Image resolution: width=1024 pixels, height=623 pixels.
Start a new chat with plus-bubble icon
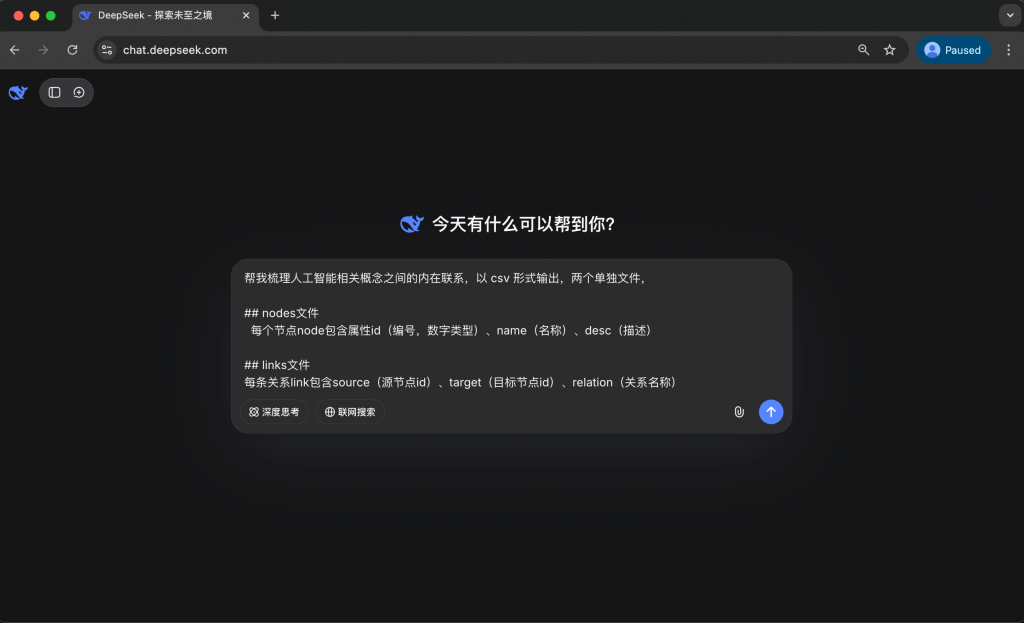click(x=79, y=92)
